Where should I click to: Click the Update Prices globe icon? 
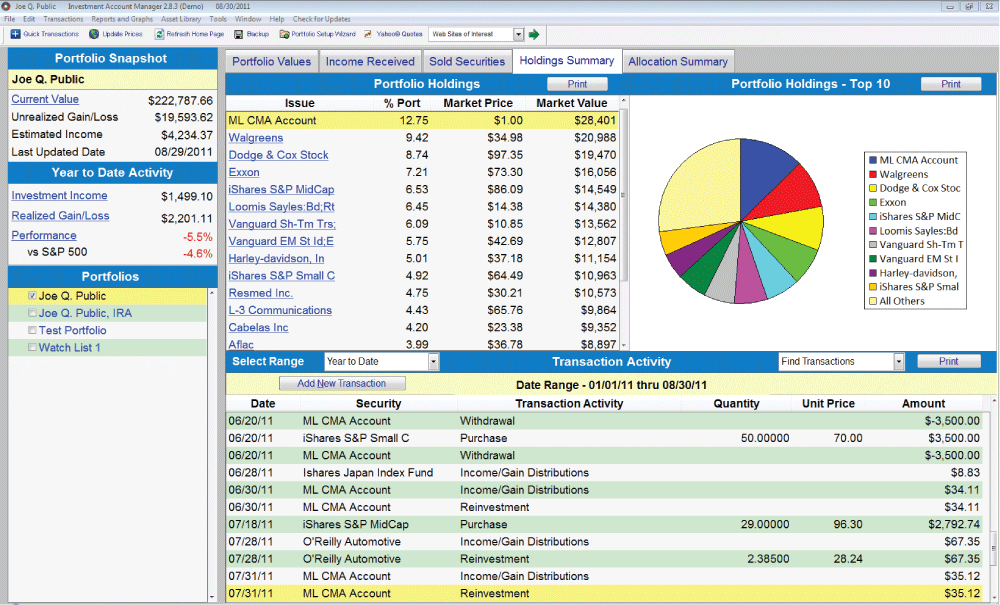click(x=94, y=34)
